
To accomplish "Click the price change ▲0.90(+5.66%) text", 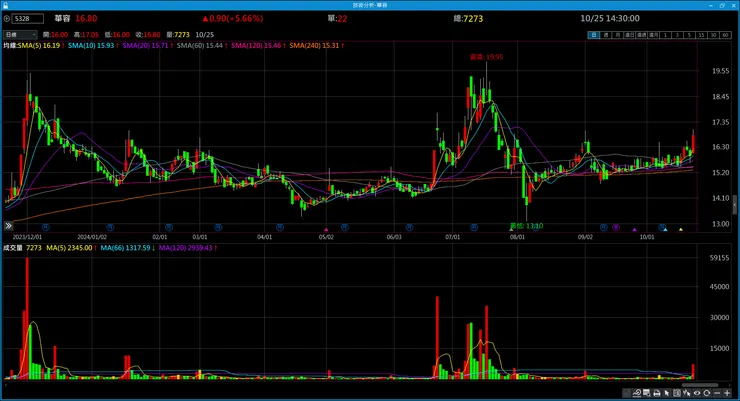I will tap(232, 19).
